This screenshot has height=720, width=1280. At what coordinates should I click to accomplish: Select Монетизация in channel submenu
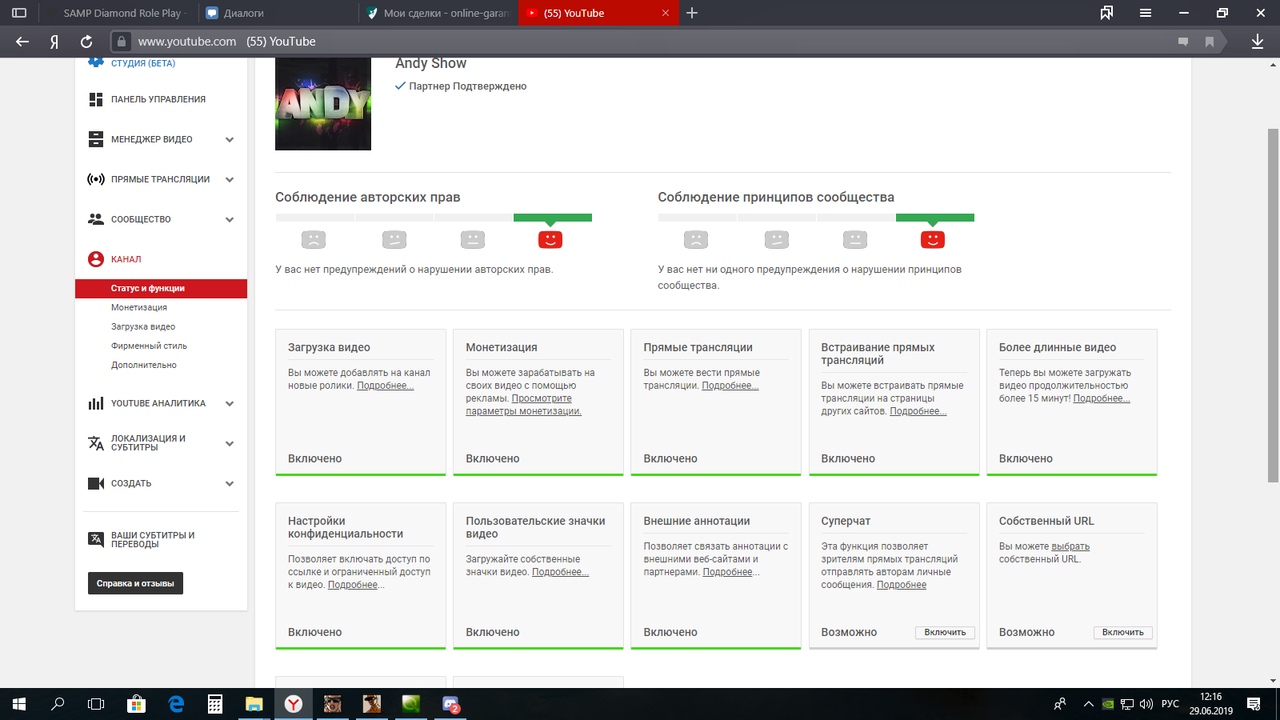139,308
